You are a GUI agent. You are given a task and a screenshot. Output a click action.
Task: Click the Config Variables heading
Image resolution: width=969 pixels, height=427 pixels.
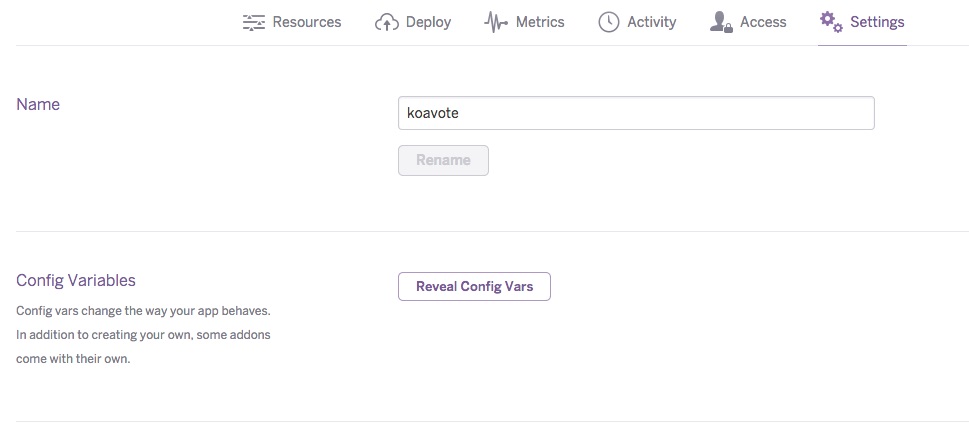(x=75, y=281)
